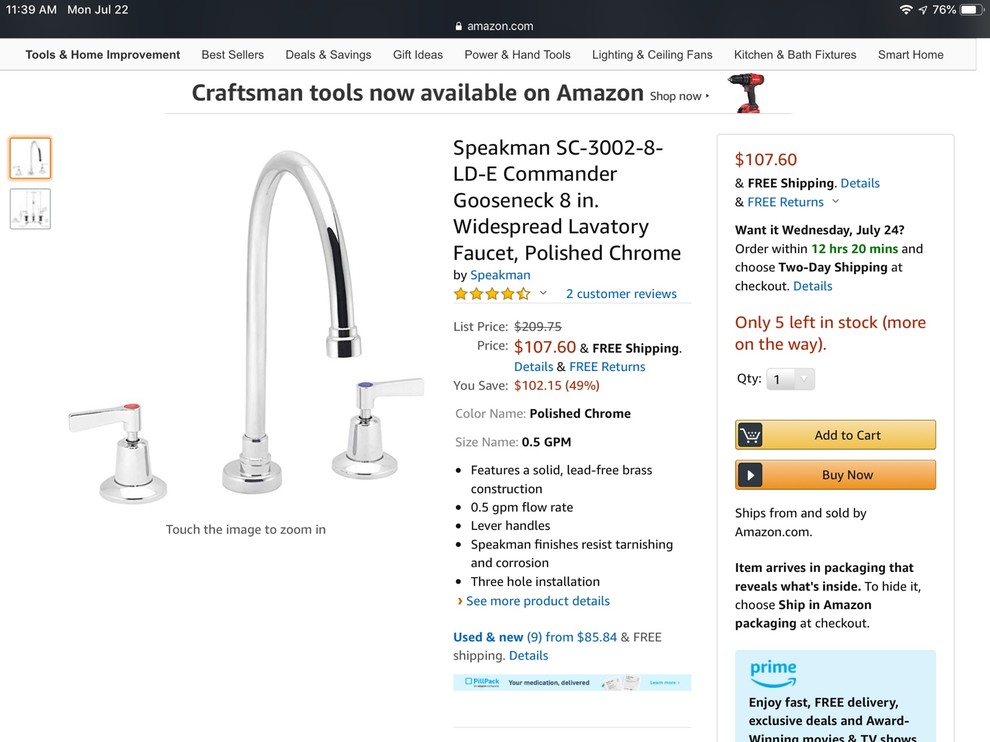
Task: Click the half-star in the product rating
Action: [522, 293]
